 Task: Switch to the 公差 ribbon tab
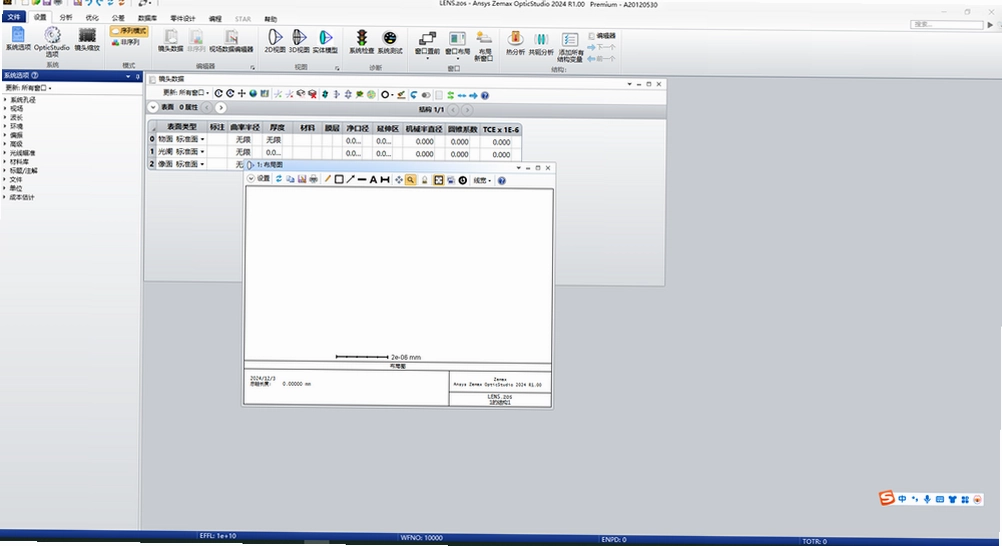pos(118,18)
